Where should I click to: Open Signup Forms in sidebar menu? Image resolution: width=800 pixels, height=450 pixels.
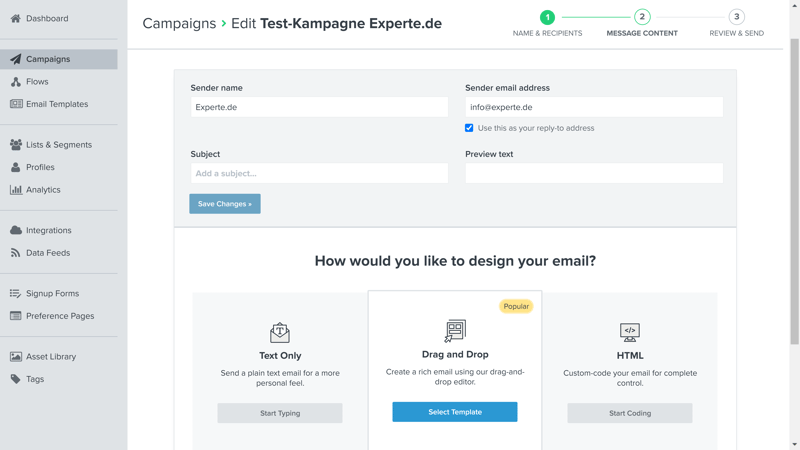[52, 294]
